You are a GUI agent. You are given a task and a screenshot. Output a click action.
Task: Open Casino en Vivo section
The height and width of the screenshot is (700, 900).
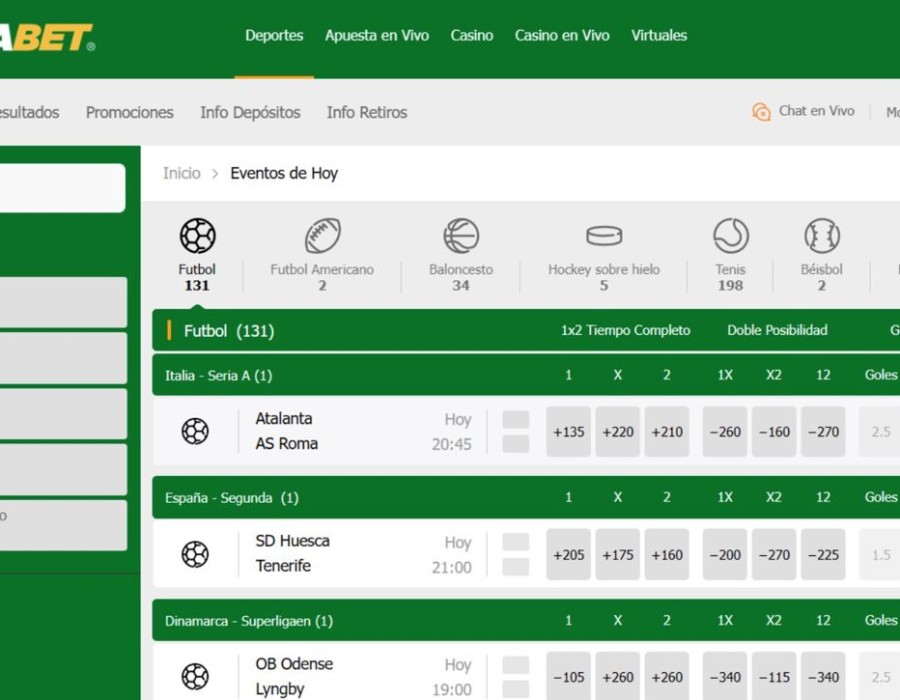(561, 36)
